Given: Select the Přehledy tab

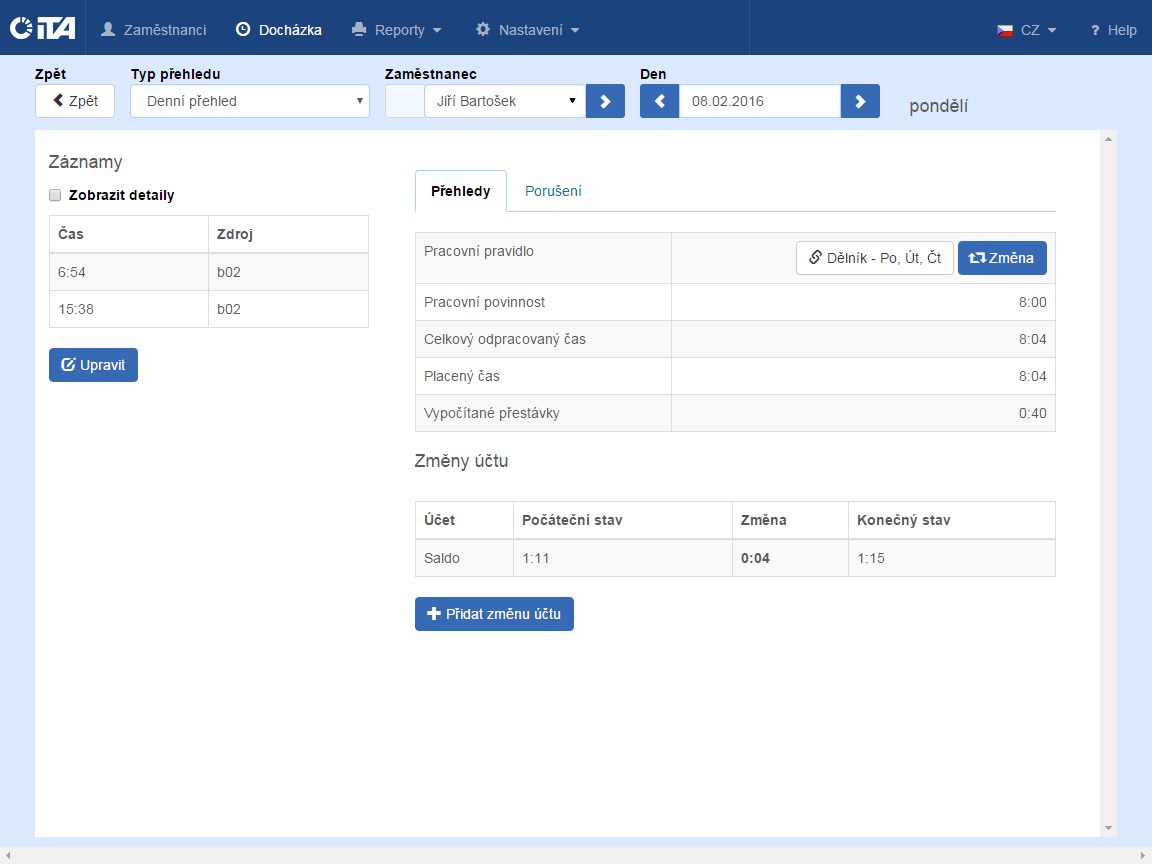Looking at the screenshot, I should coord(461,191).
